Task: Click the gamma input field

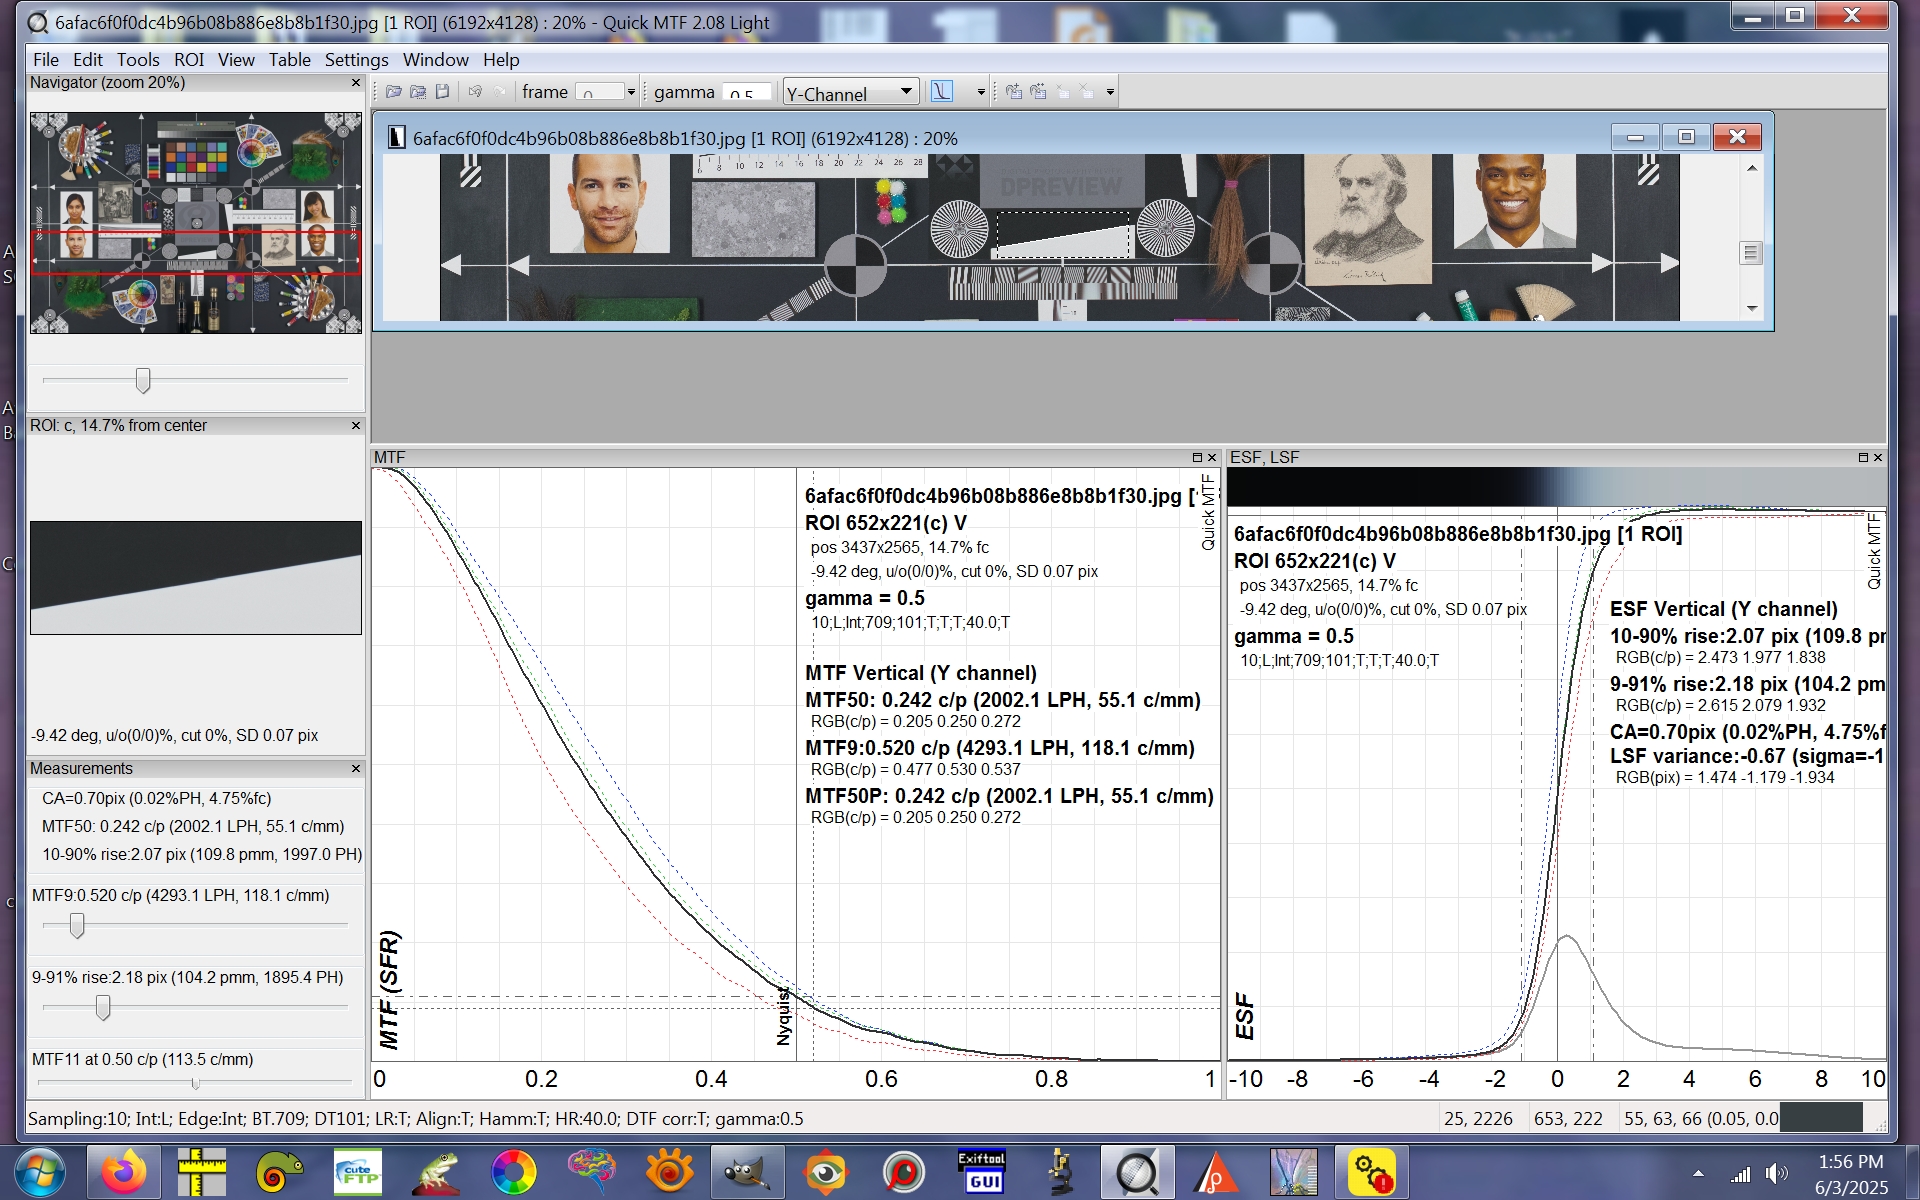Action: [746, 93]
